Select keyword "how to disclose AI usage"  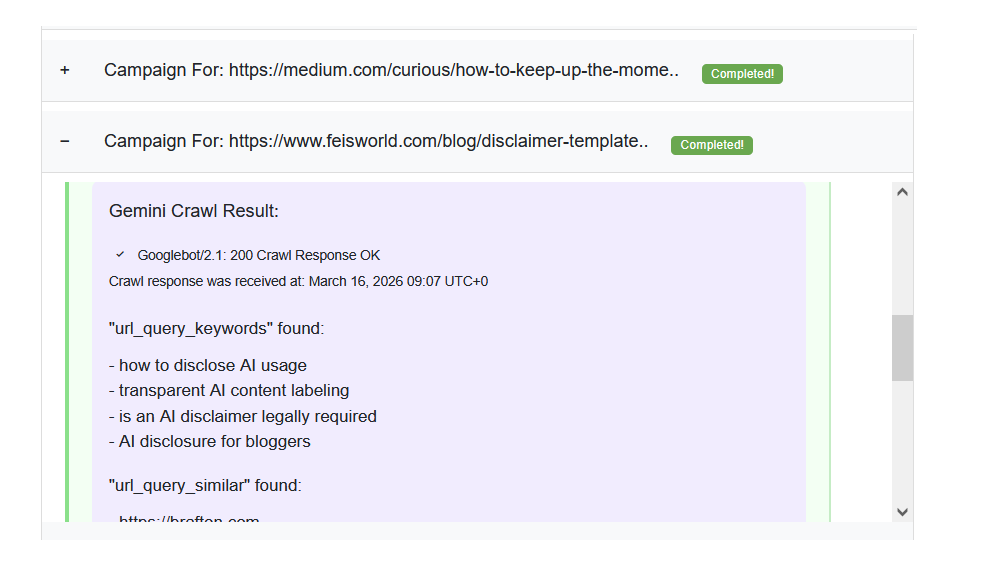pos(212,365)
